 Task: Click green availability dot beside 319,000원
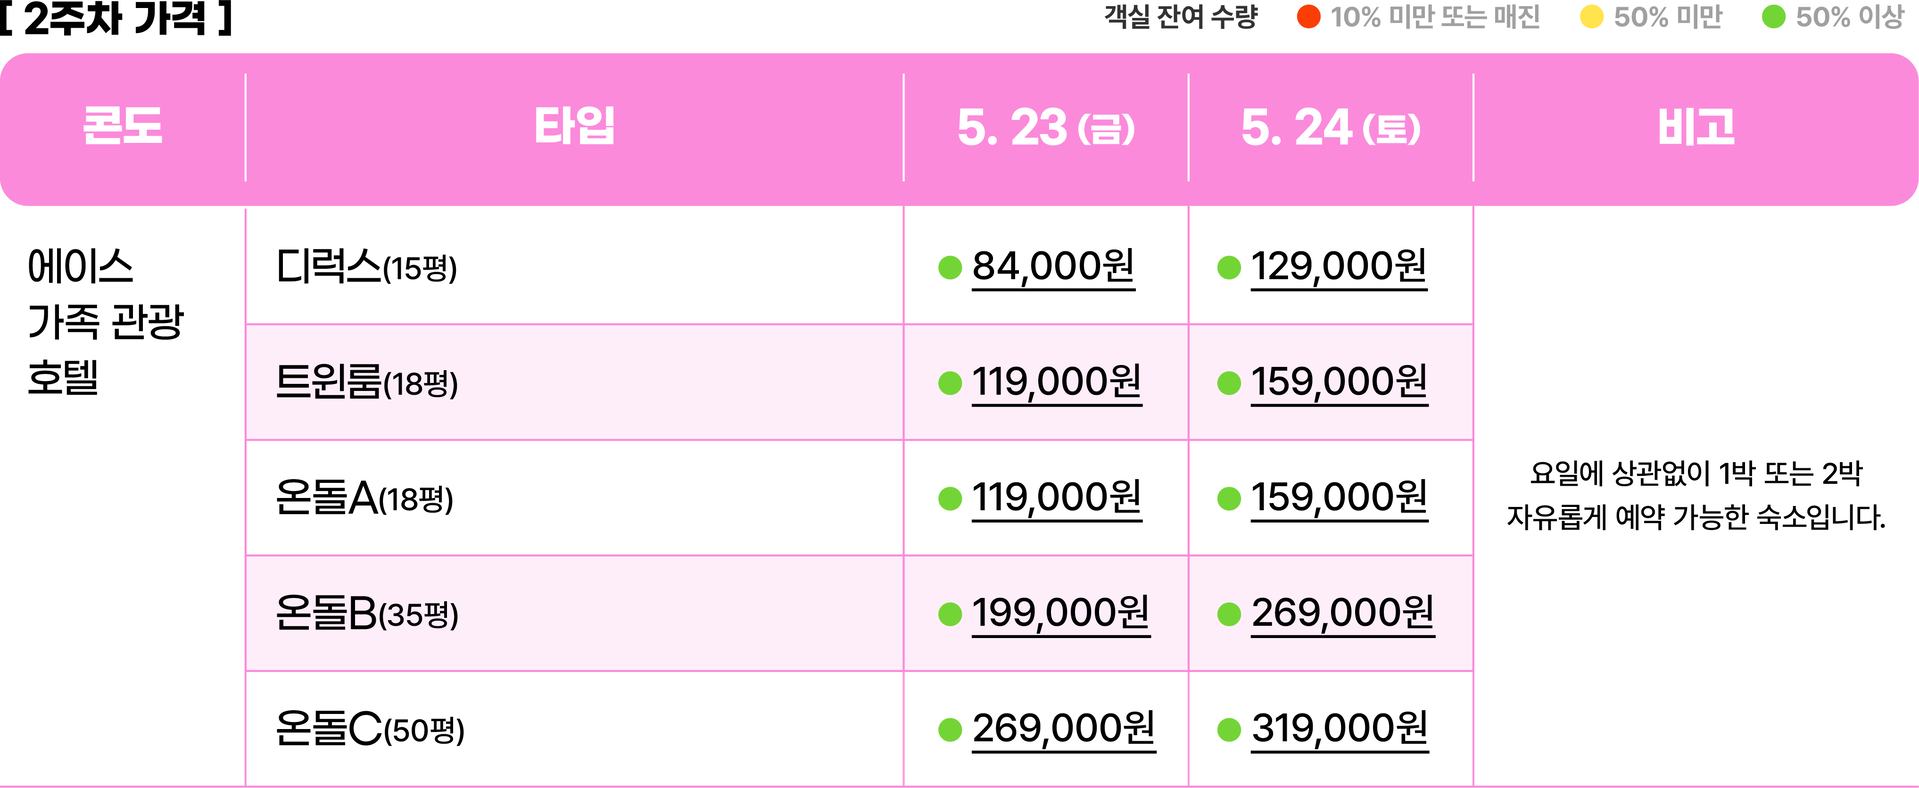(1229, 730)
